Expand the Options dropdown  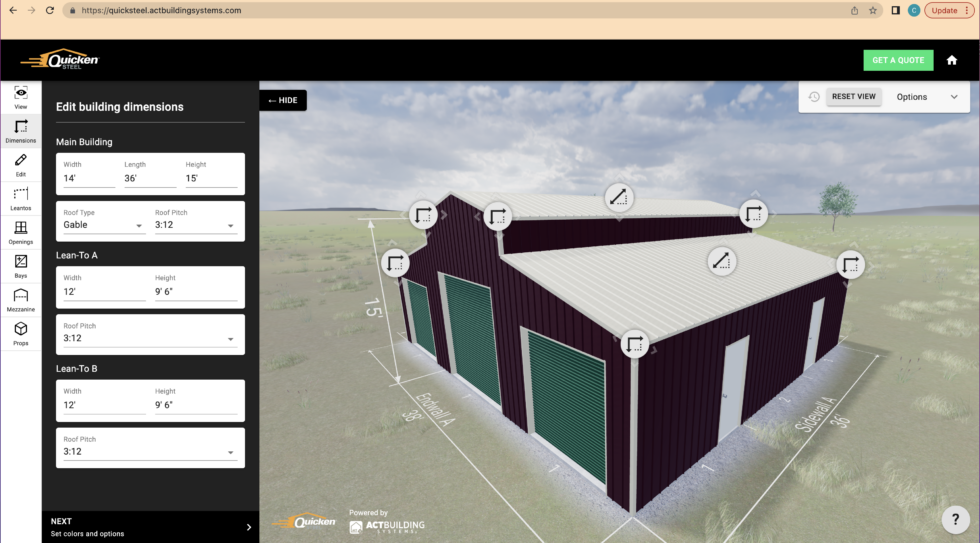tap(926, 97)
